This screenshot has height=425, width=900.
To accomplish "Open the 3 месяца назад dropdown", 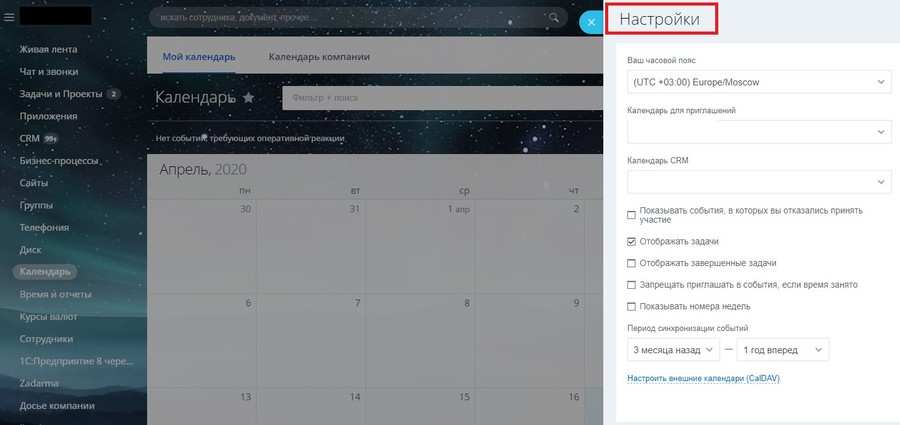I will click(x=673, y=350).
